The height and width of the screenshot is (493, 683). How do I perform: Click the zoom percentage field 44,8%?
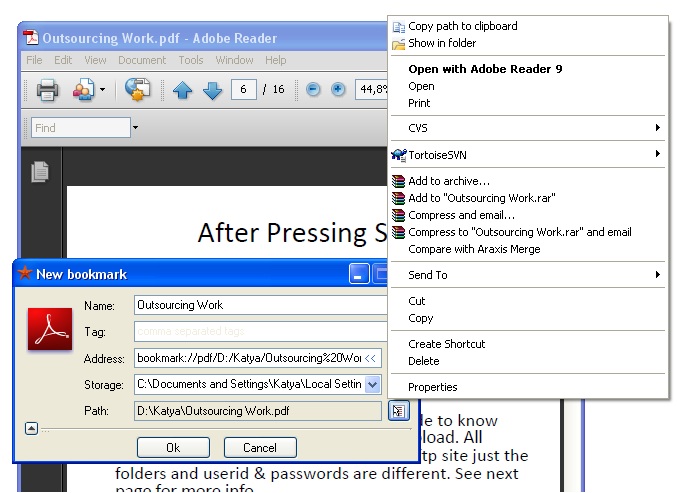(371, 90)
